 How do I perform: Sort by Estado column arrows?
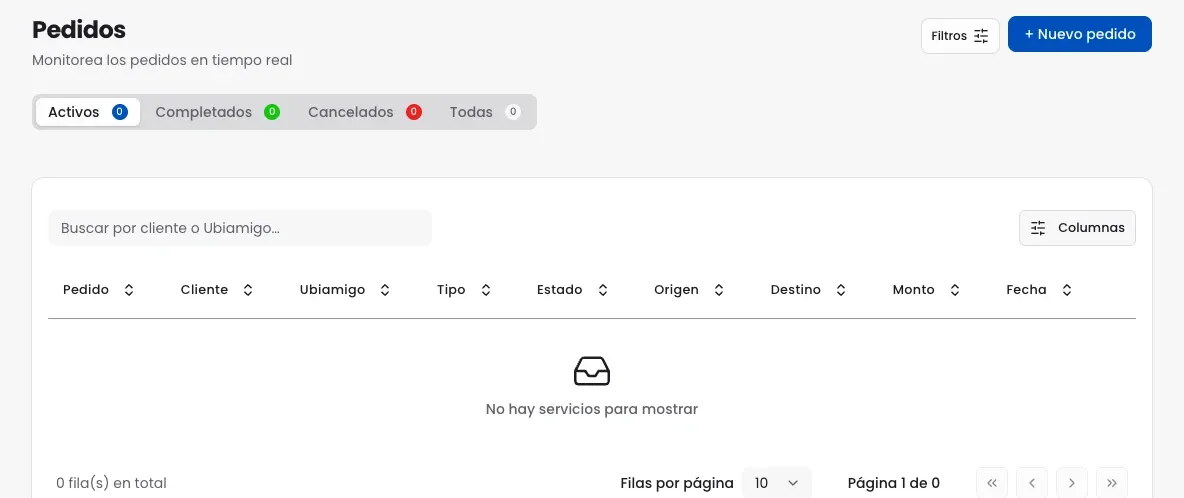[x=603, y=290]
